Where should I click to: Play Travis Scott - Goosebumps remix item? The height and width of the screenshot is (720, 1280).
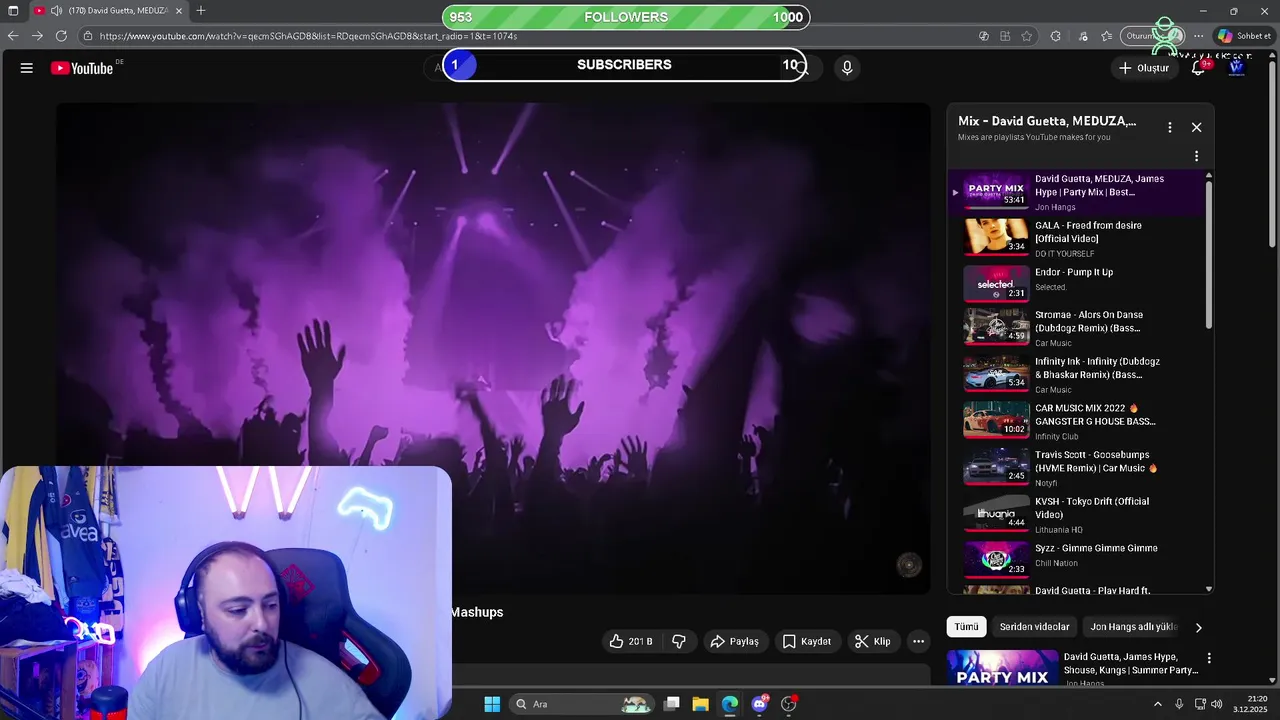[x=1076, y=468]
